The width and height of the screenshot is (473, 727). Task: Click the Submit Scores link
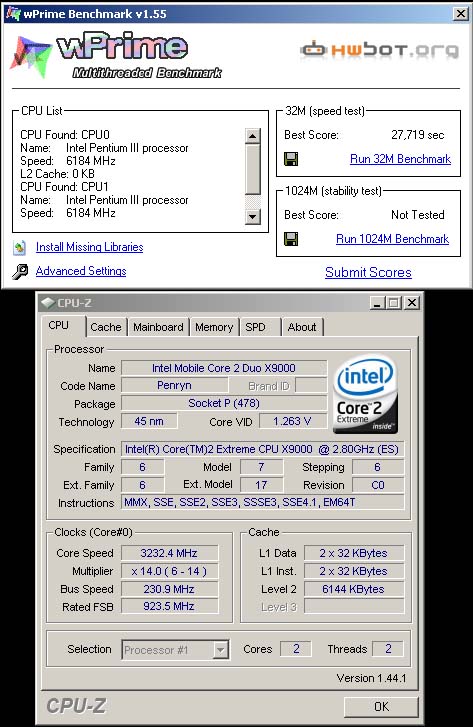coord(368,272)
